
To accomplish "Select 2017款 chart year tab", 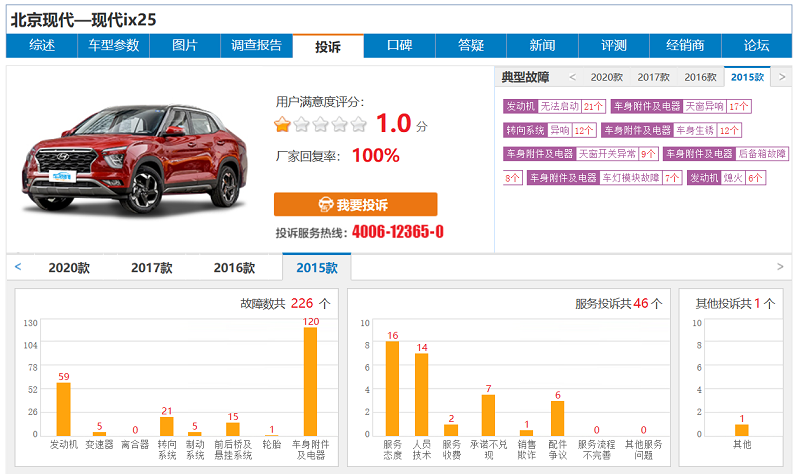I will [152, 267].
